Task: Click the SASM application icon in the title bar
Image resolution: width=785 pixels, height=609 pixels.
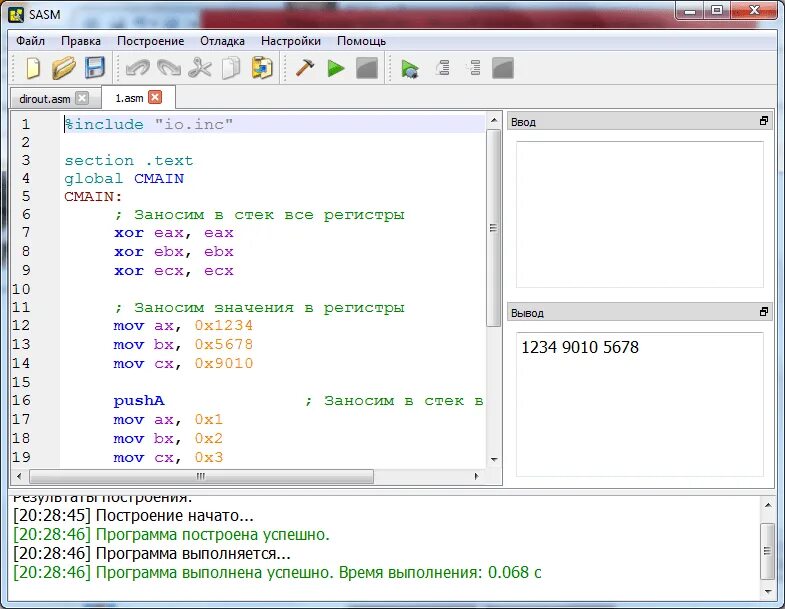Action: coord(16,15)
